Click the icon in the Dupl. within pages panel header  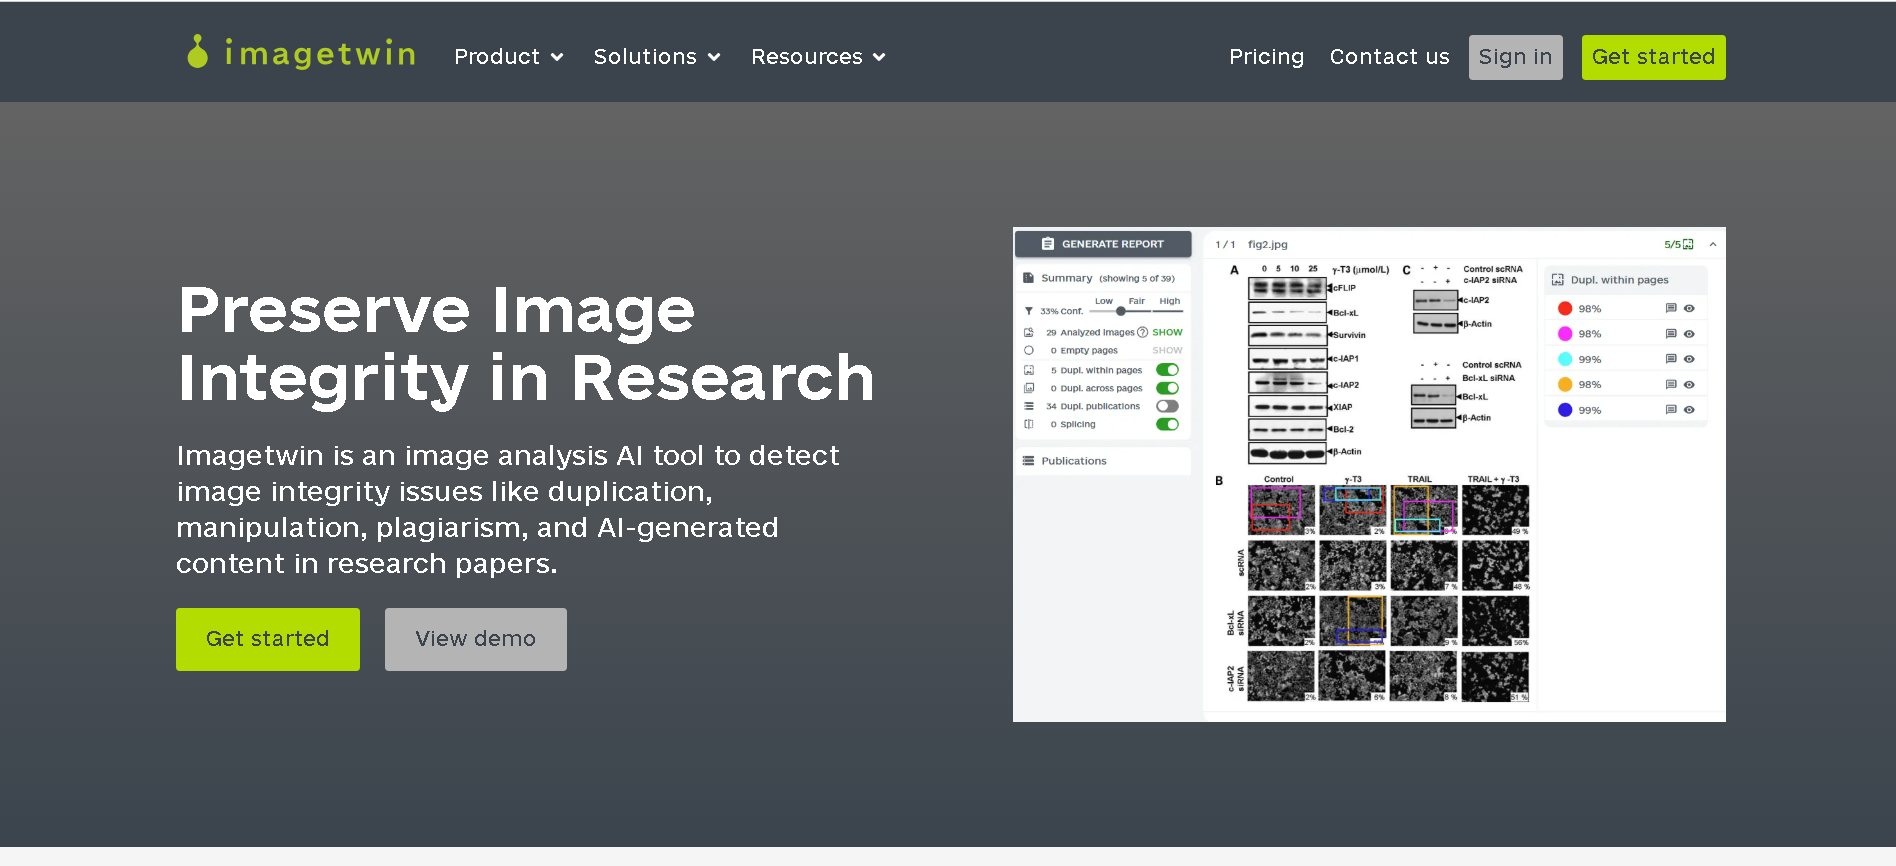point(1558,280)
